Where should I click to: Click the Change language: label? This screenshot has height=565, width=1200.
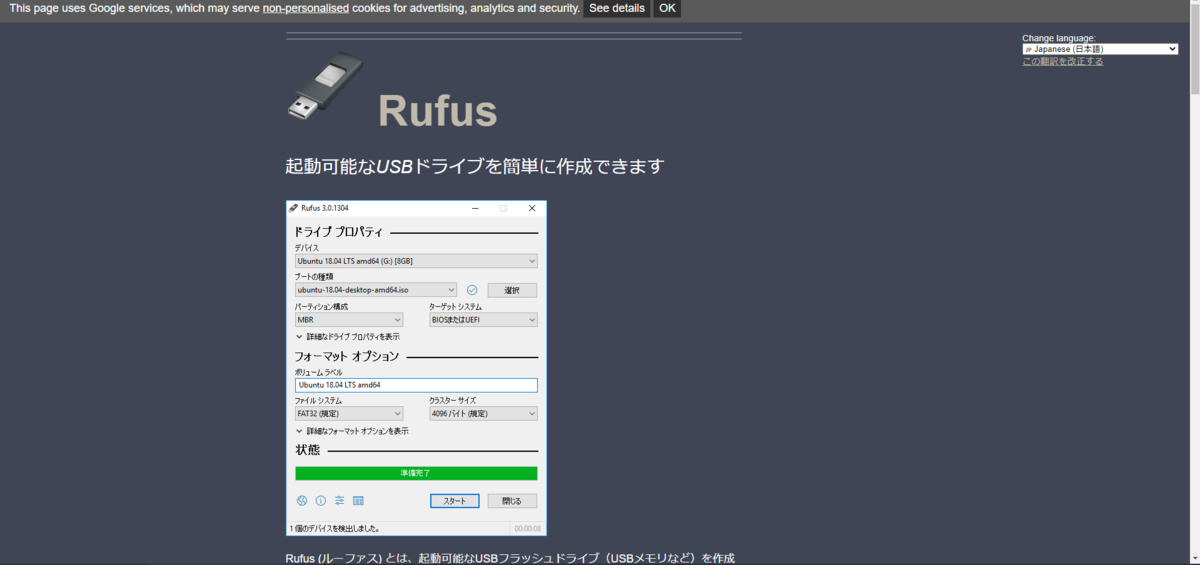1059,38
